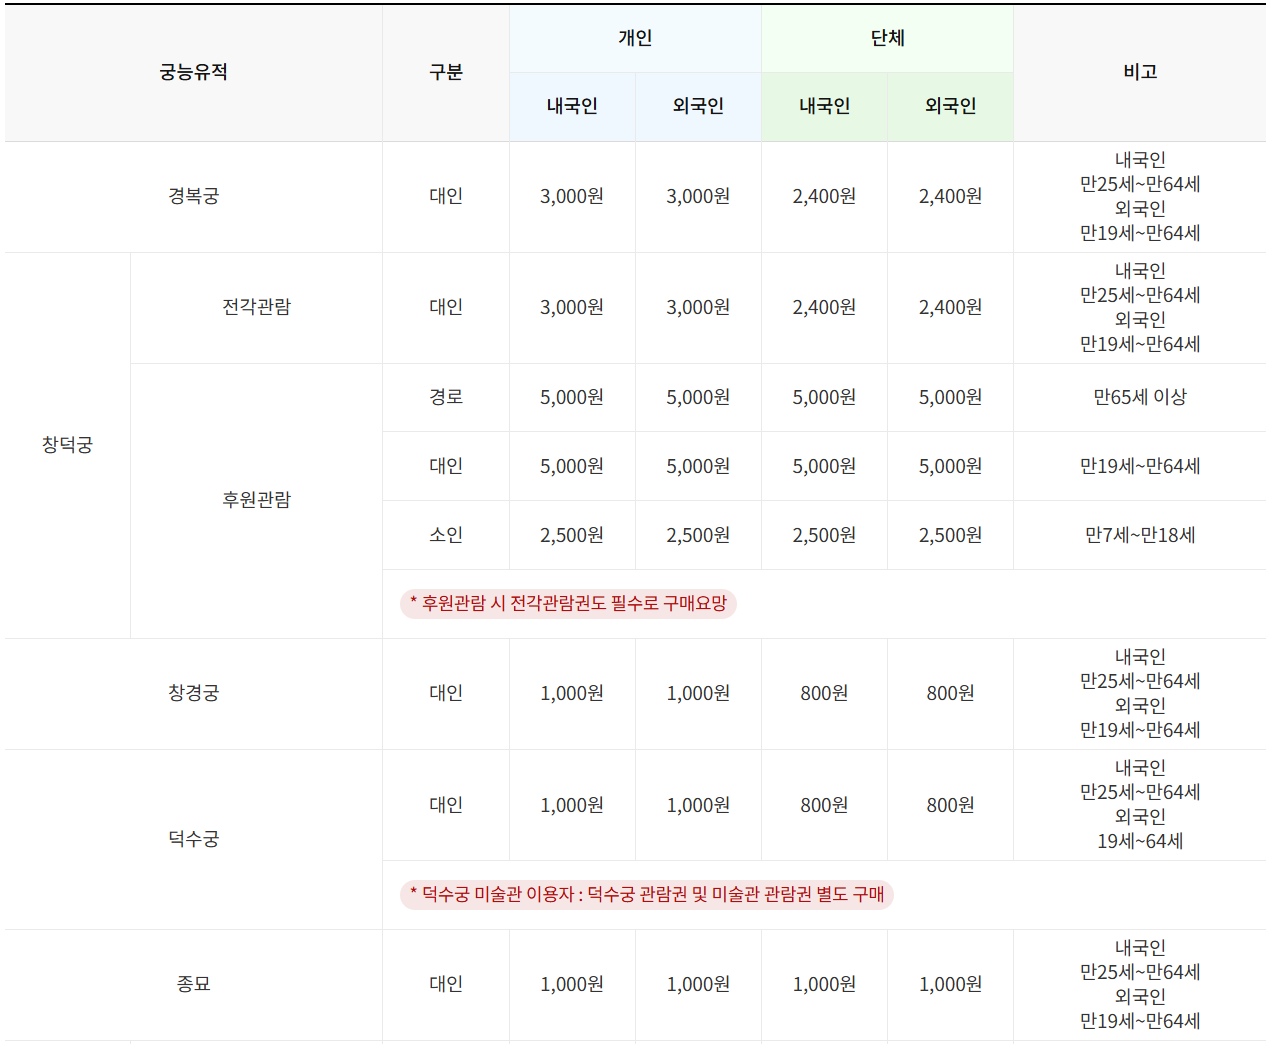Click 창경궁 개인 내국인 1,000원 price

click(572, 693)
